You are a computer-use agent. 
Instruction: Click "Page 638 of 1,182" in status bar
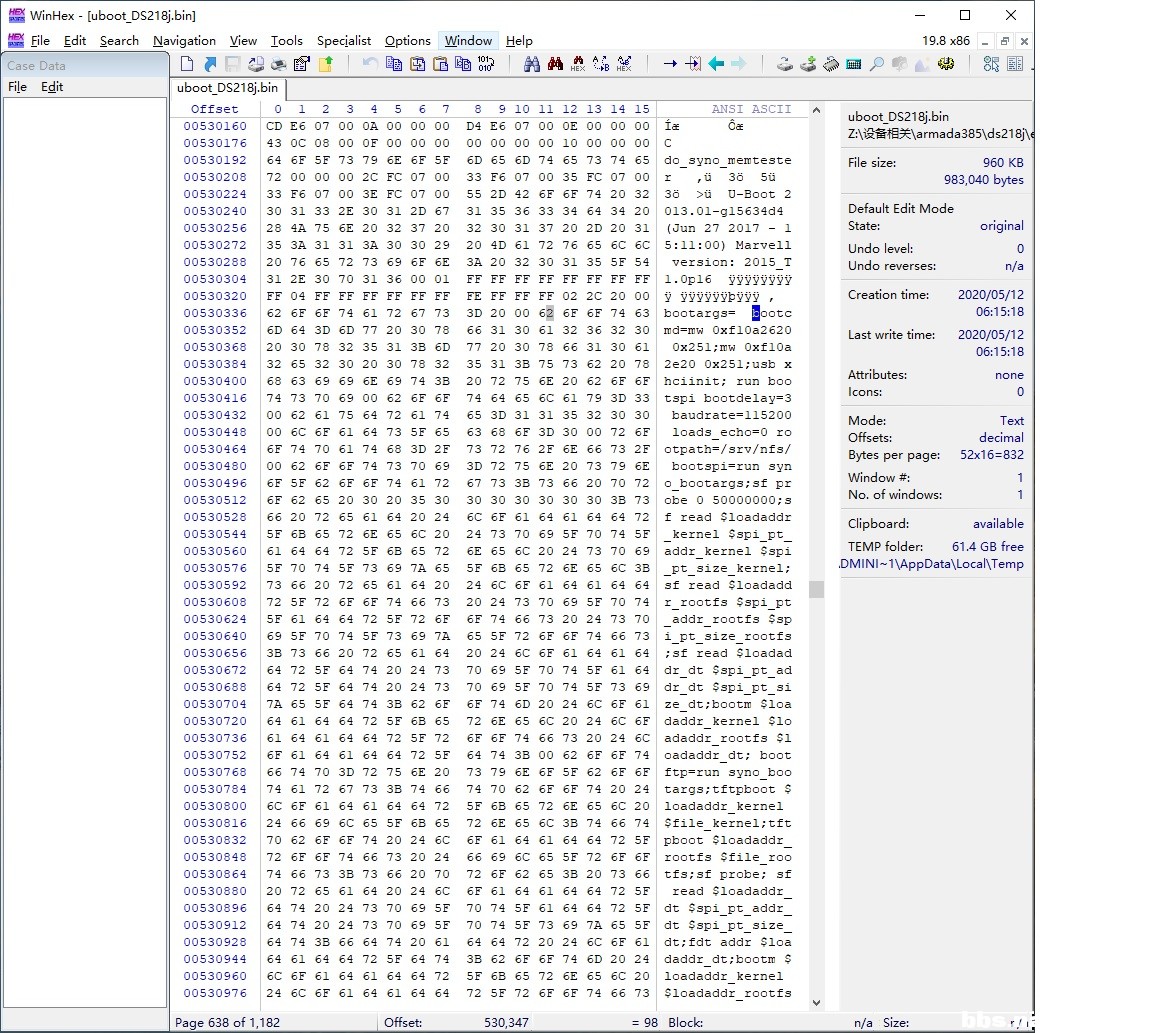228,1023
